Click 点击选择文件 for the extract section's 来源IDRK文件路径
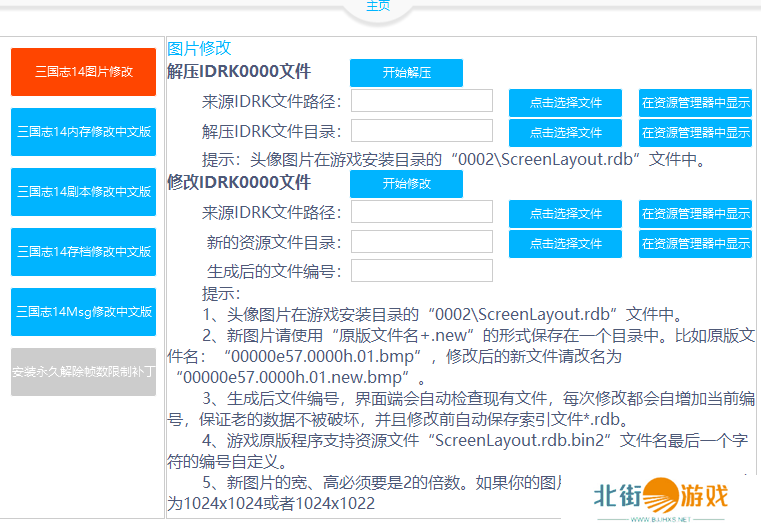761x525 pixels. pyautogui.click(x=566, y=103)
